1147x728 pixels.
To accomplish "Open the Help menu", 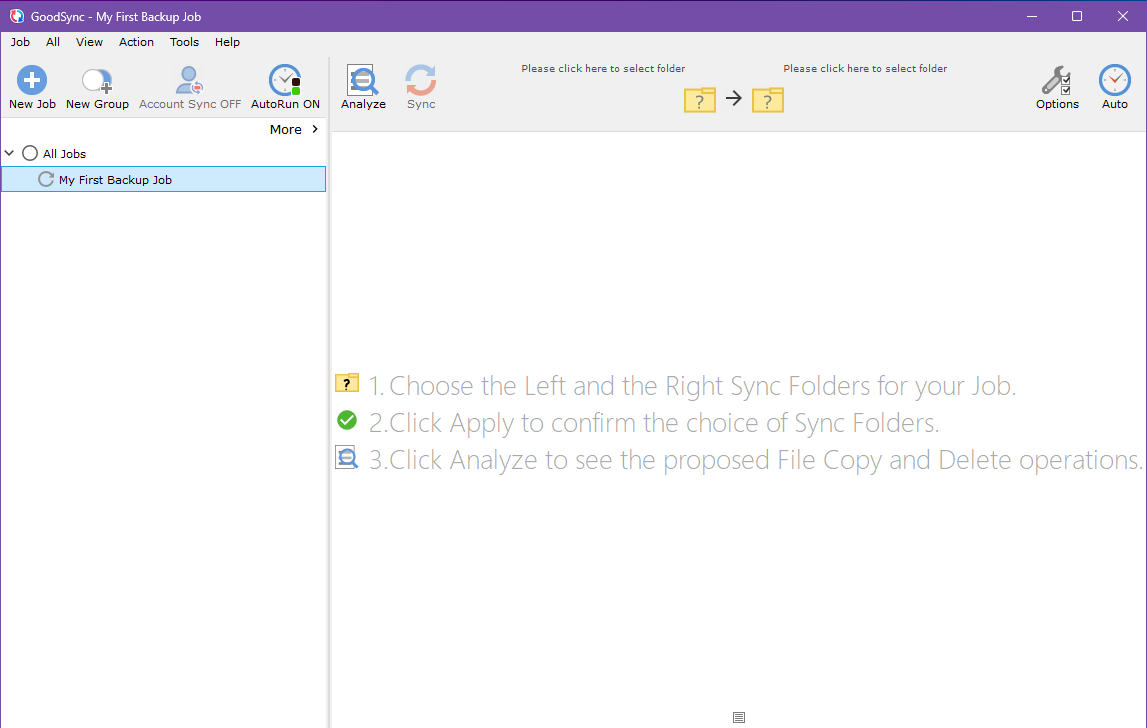I will pos(227,42).
